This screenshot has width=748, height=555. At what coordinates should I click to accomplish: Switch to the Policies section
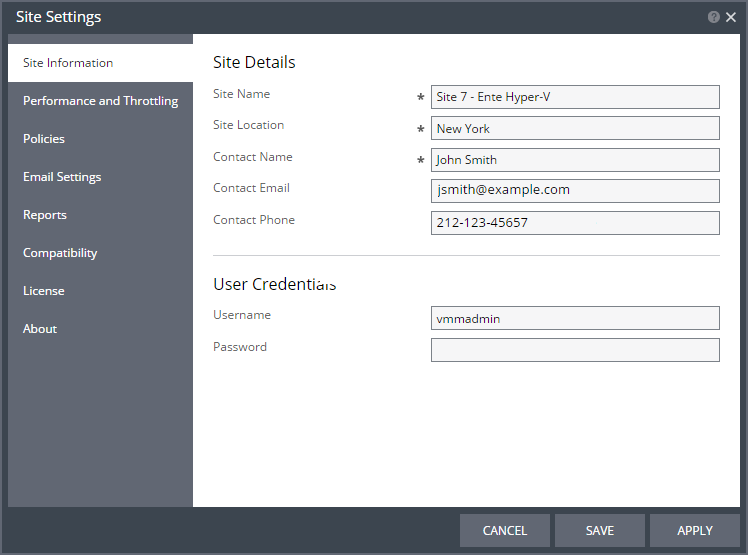(x=100, y=139)
